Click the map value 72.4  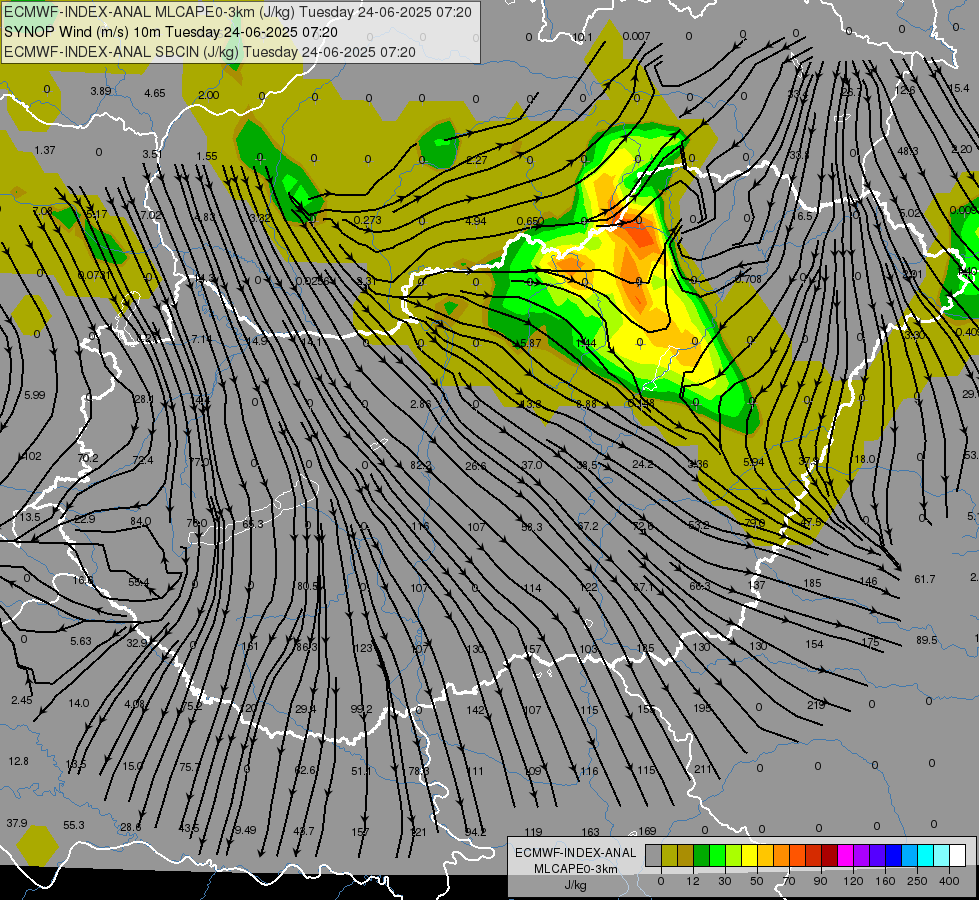tap(142, 460)
